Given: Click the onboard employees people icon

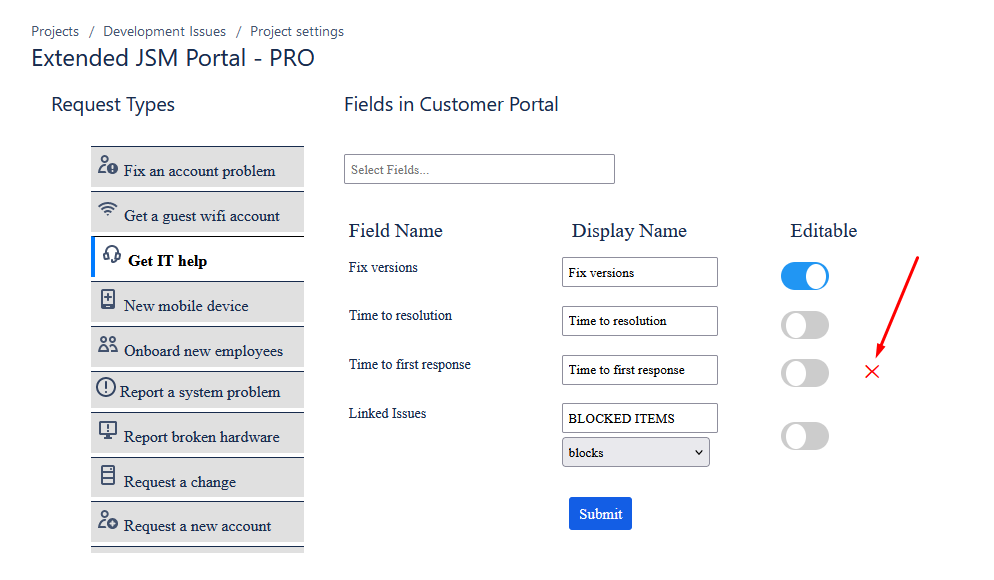Looking at the screenshot, I should [x=108, y=346].
